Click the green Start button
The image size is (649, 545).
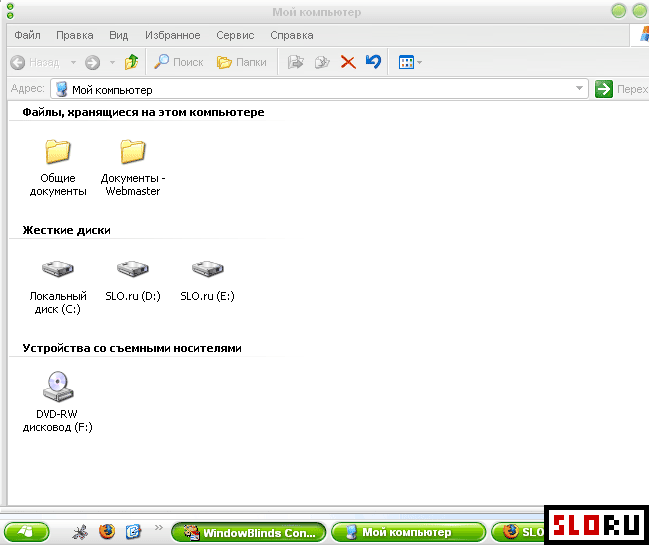click(x=27, y=532)
